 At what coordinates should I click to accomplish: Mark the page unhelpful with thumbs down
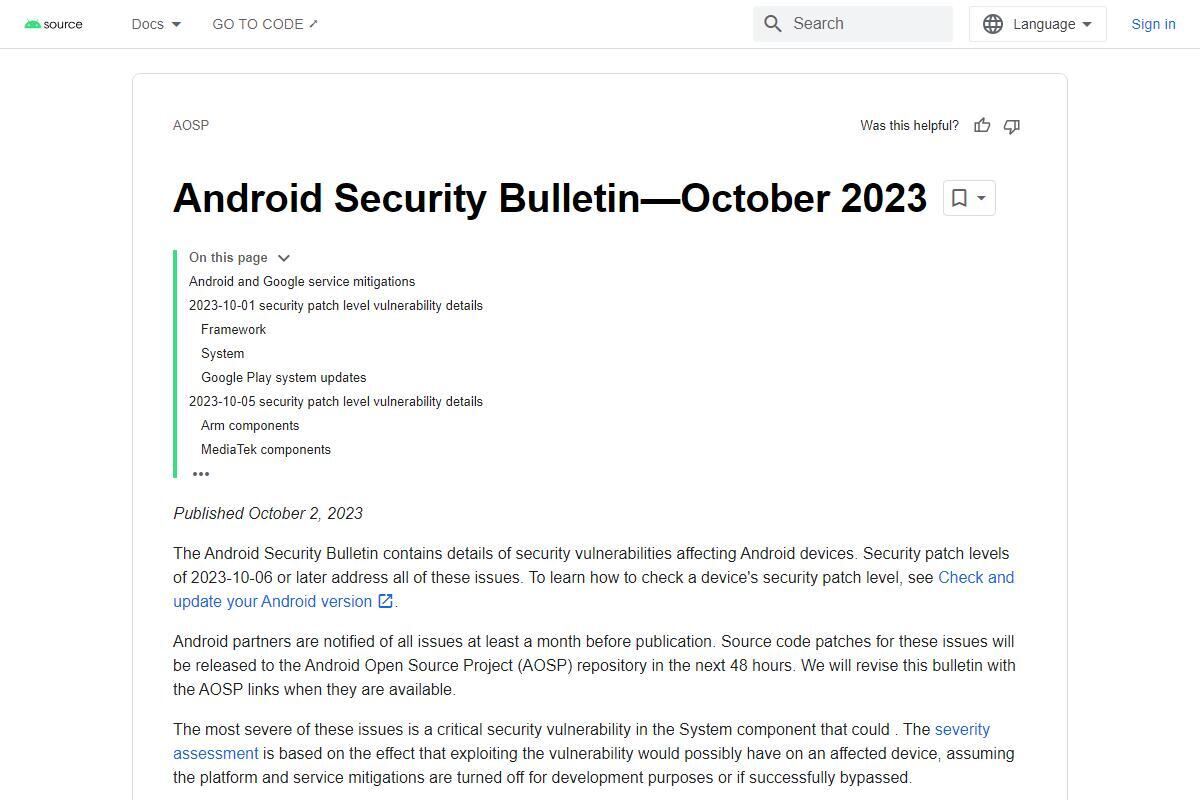click(1011, 126)
